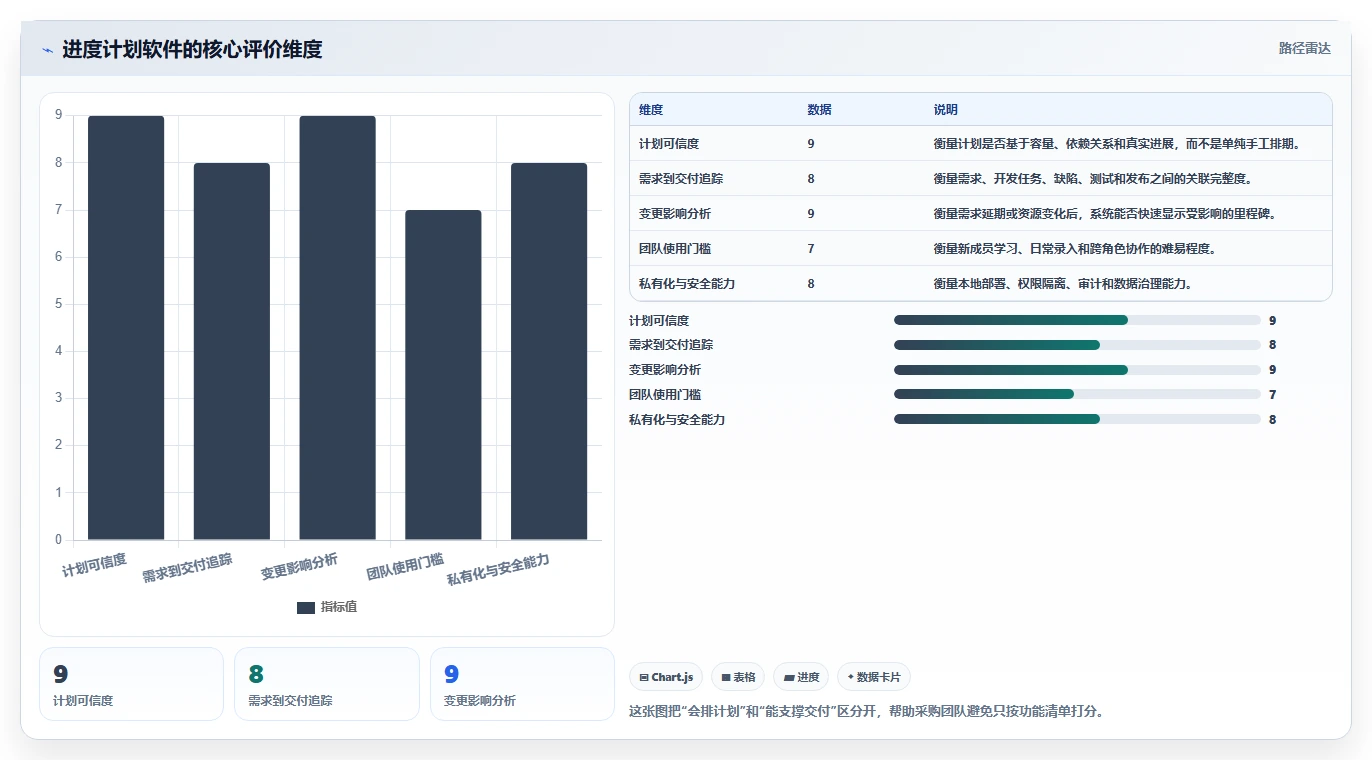Click the 私有化与安全能力 x-axis label
Image resolution: width=1372 pixels, height=760 pixels.
pos(498,569)
